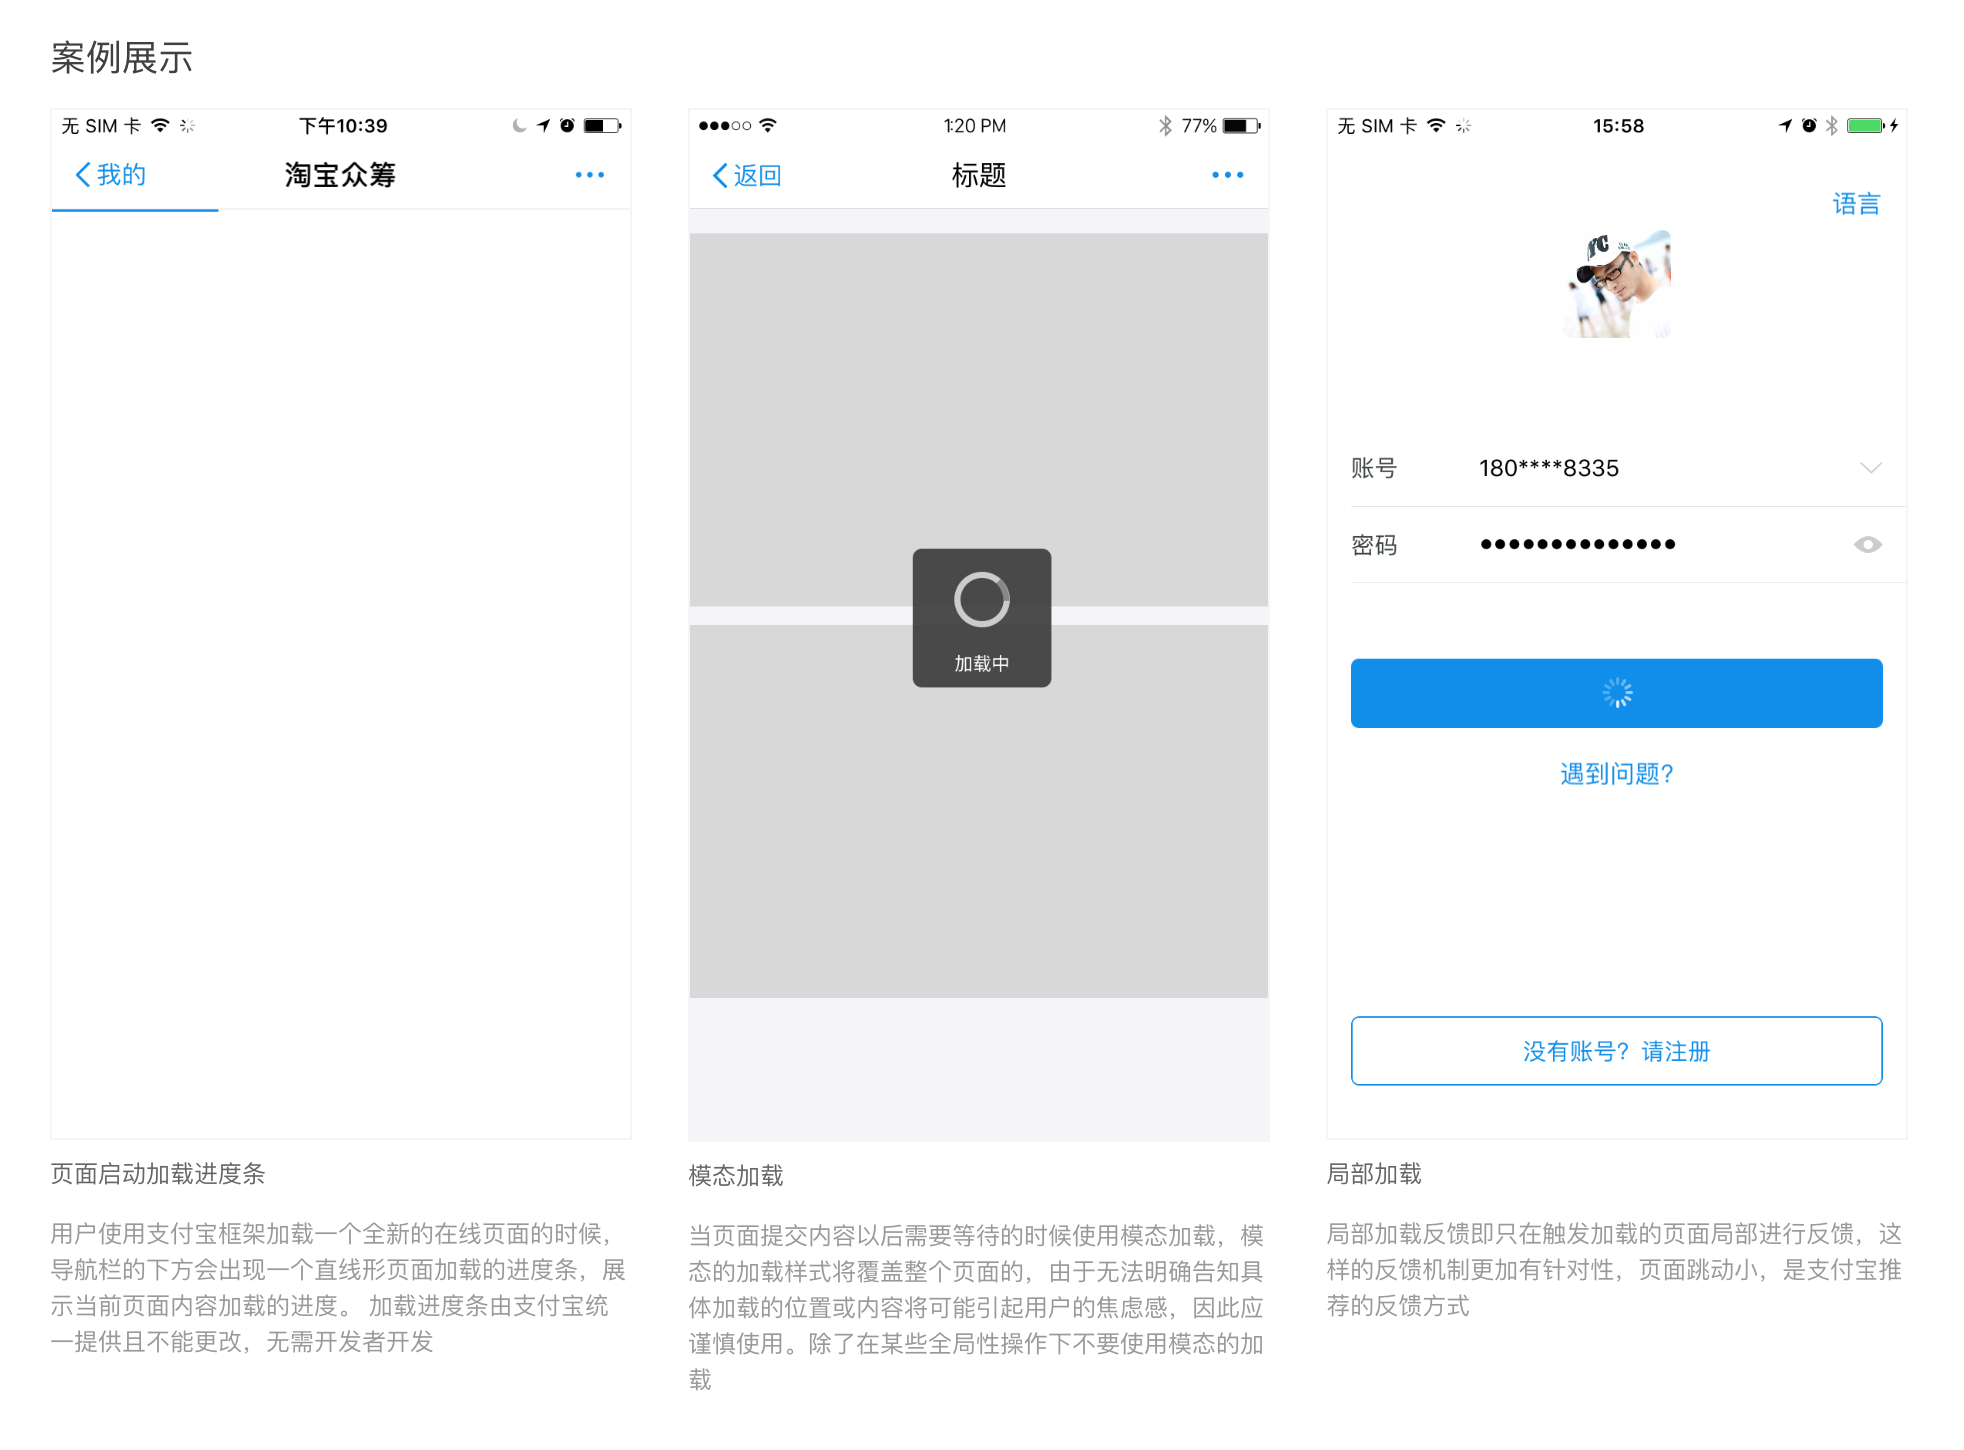Tap the location arrow icon in the 15:58 status bar
This screenshot has height=1450, width=1964.
pos(1785,125)
